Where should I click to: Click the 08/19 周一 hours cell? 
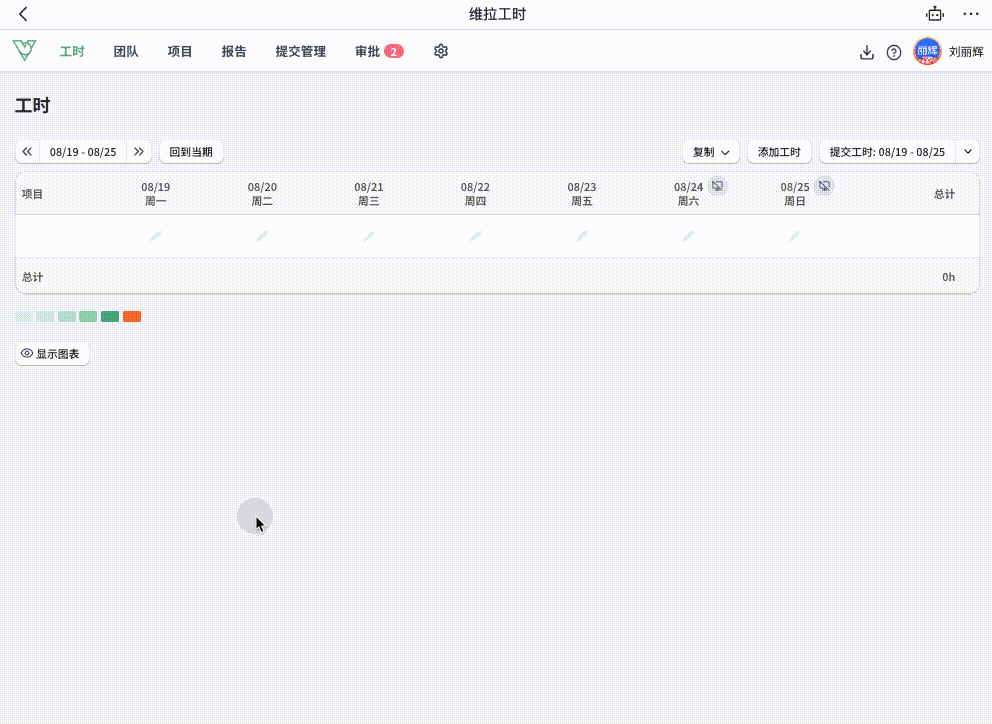pos(156,236)
